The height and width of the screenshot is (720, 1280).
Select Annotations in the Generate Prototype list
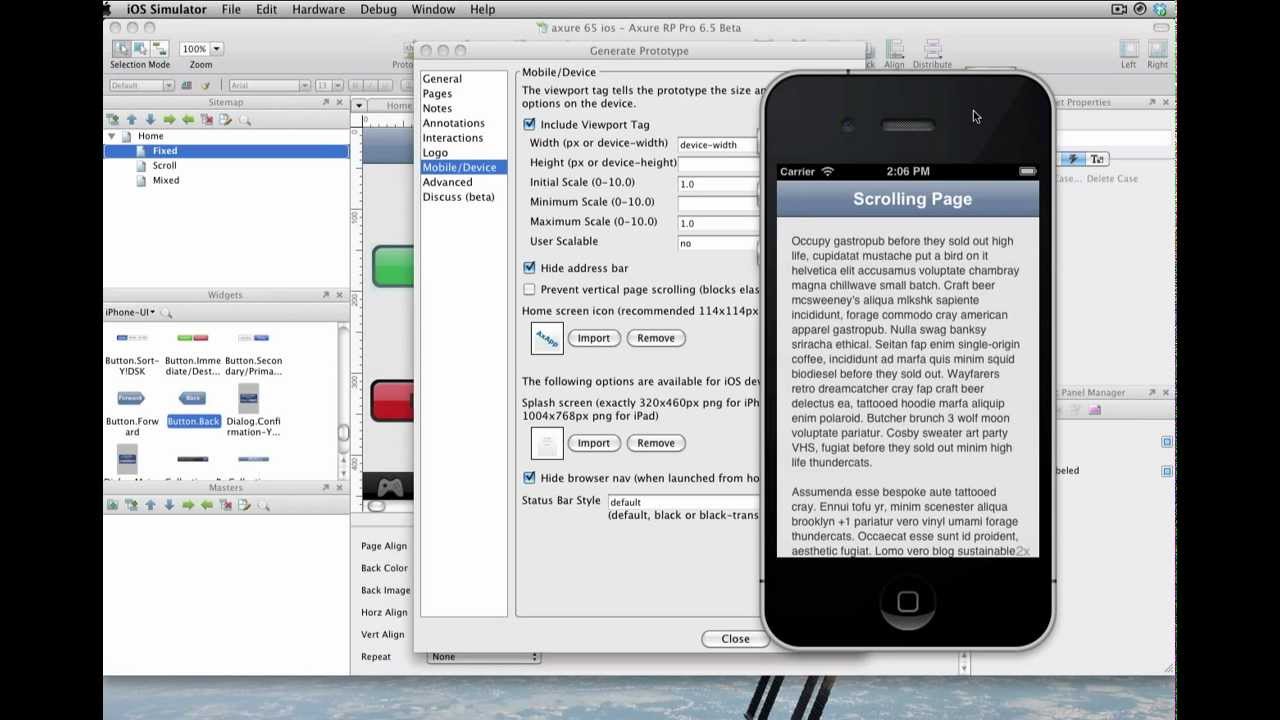point(453,123)
